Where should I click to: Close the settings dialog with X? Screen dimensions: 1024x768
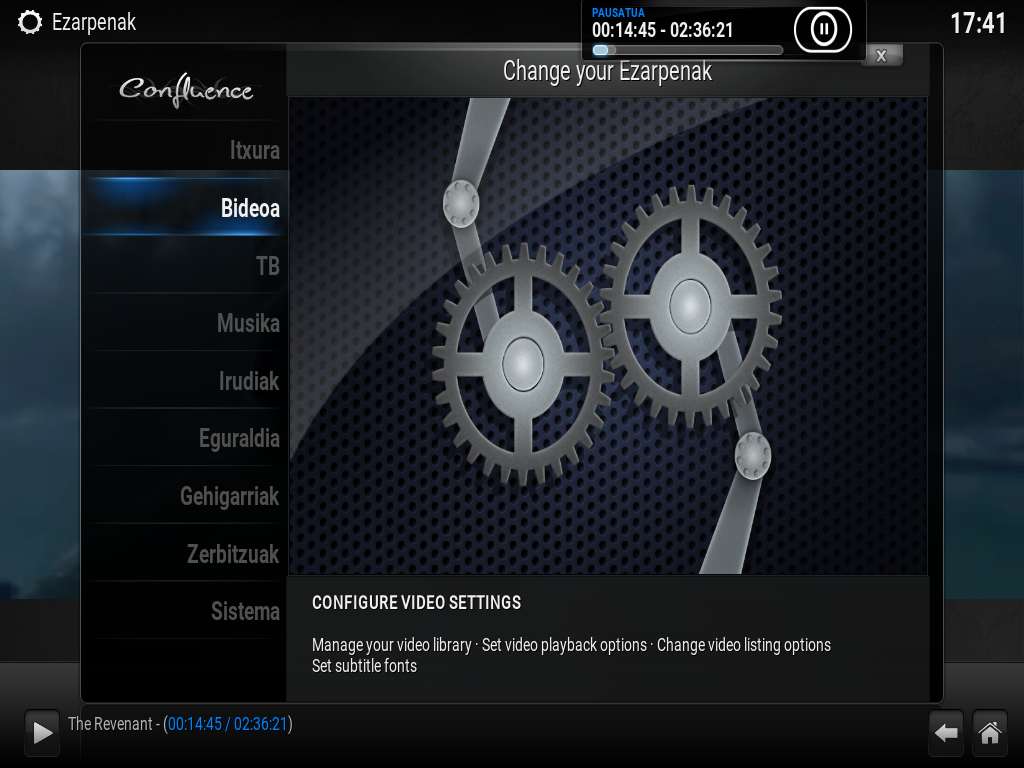point(882,56)
